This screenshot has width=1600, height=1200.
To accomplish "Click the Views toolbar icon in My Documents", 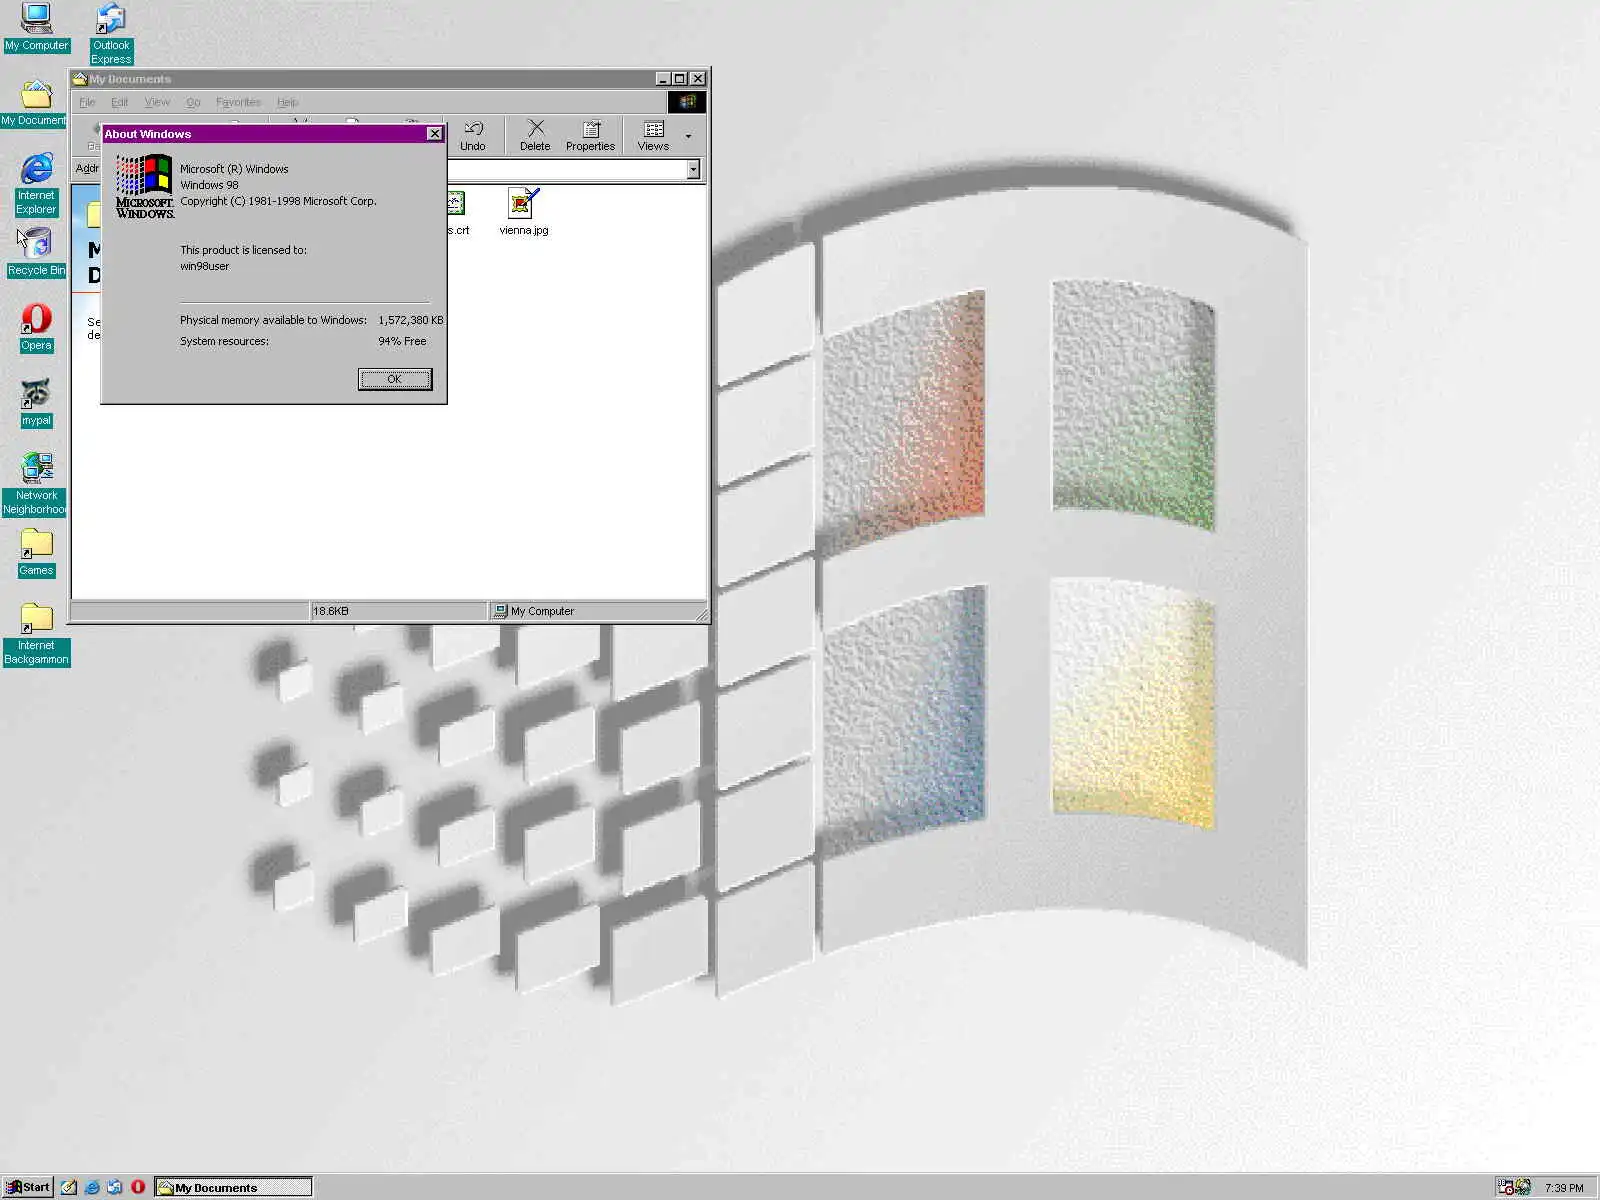I will (653, 136).
